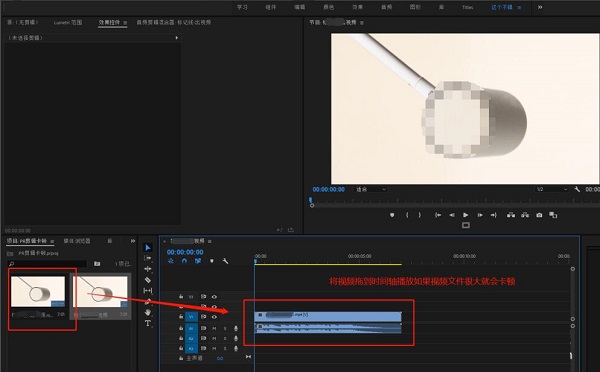The height and width of the screenshot is (372, 600).
Task: Open the Lumetri 范围 tab
Action: [x=68, y=23]
